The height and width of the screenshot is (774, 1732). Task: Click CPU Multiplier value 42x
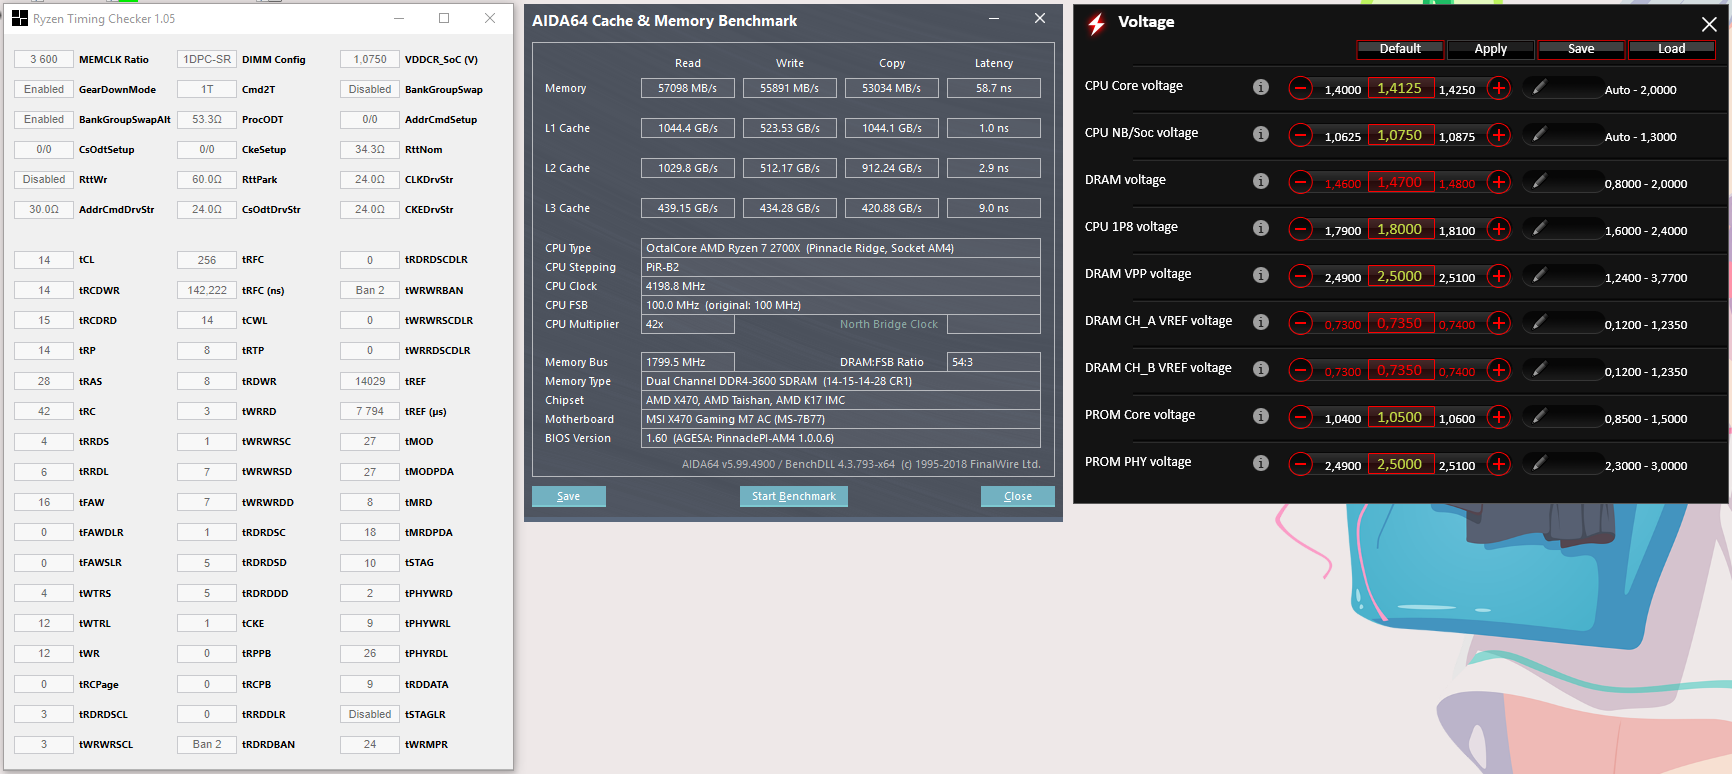tap(688, 324)
